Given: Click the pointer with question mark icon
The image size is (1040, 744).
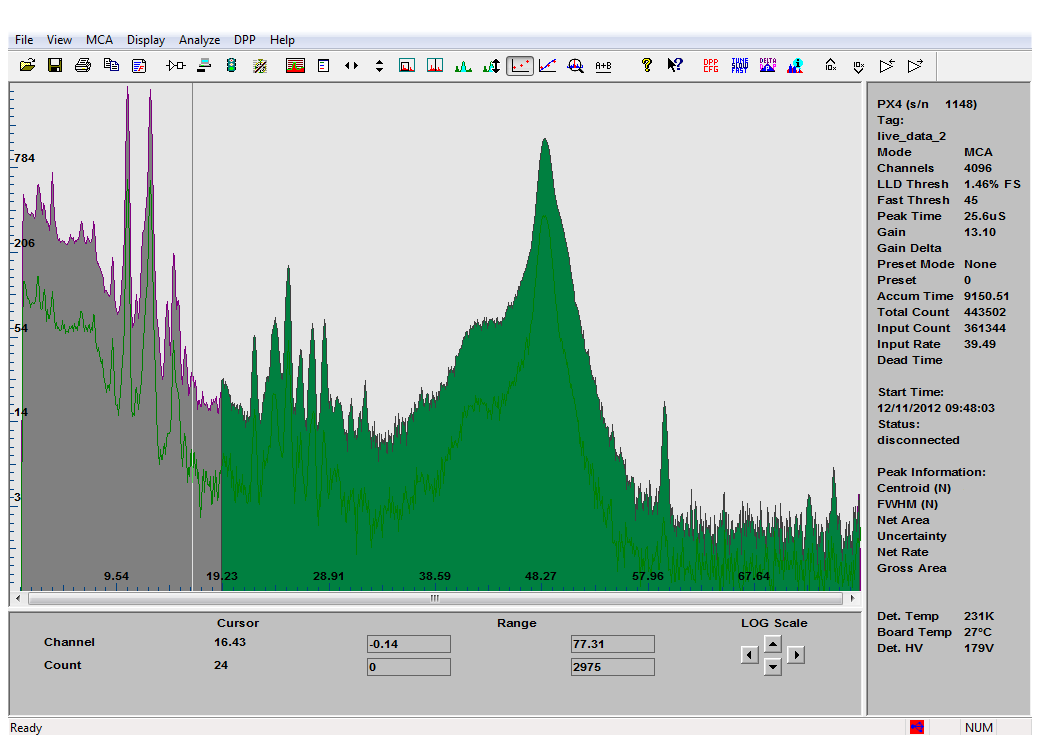Looking at the screenshot, I should [x=675, y=65].
